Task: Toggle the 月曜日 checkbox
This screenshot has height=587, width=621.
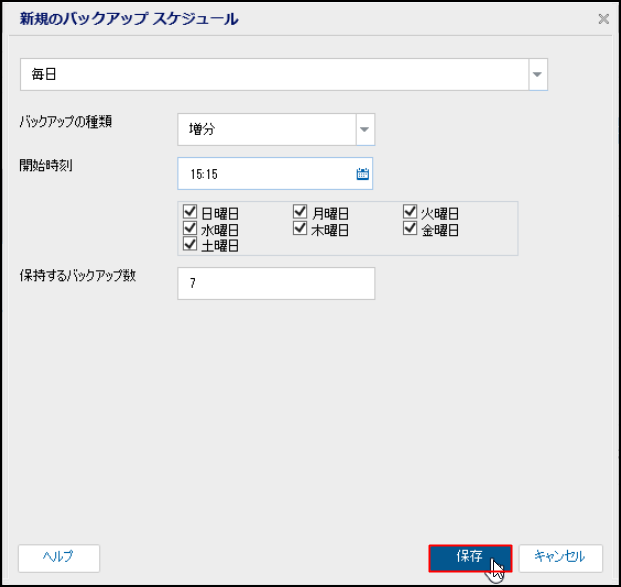Action: click(301, 212)
